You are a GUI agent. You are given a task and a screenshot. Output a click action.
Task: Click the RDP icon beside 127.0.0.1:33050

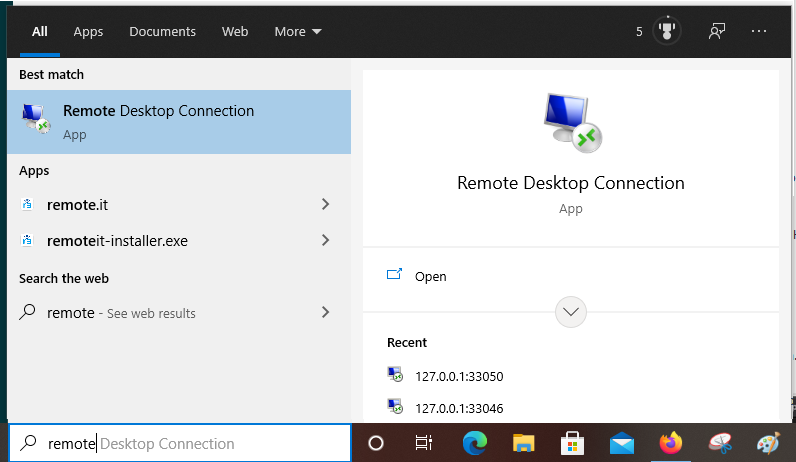(x=395, y=374)
